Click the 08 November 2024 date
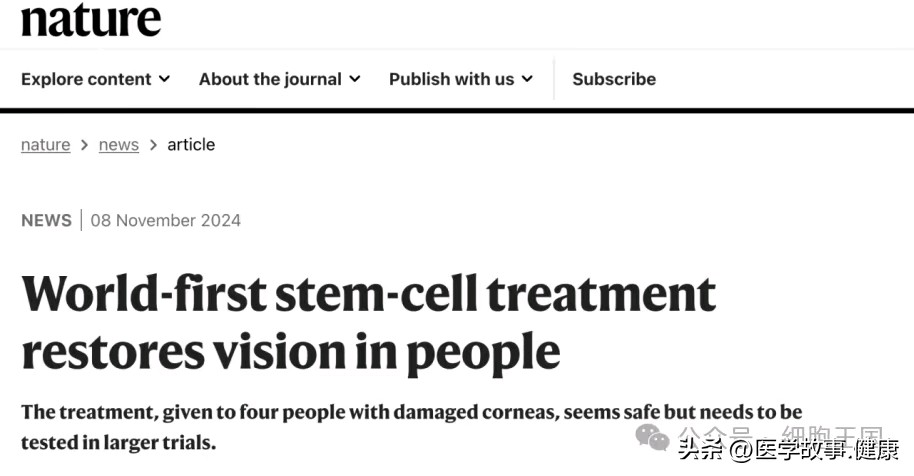This screenshot has width=914, height=476. (x=166, y=220)
